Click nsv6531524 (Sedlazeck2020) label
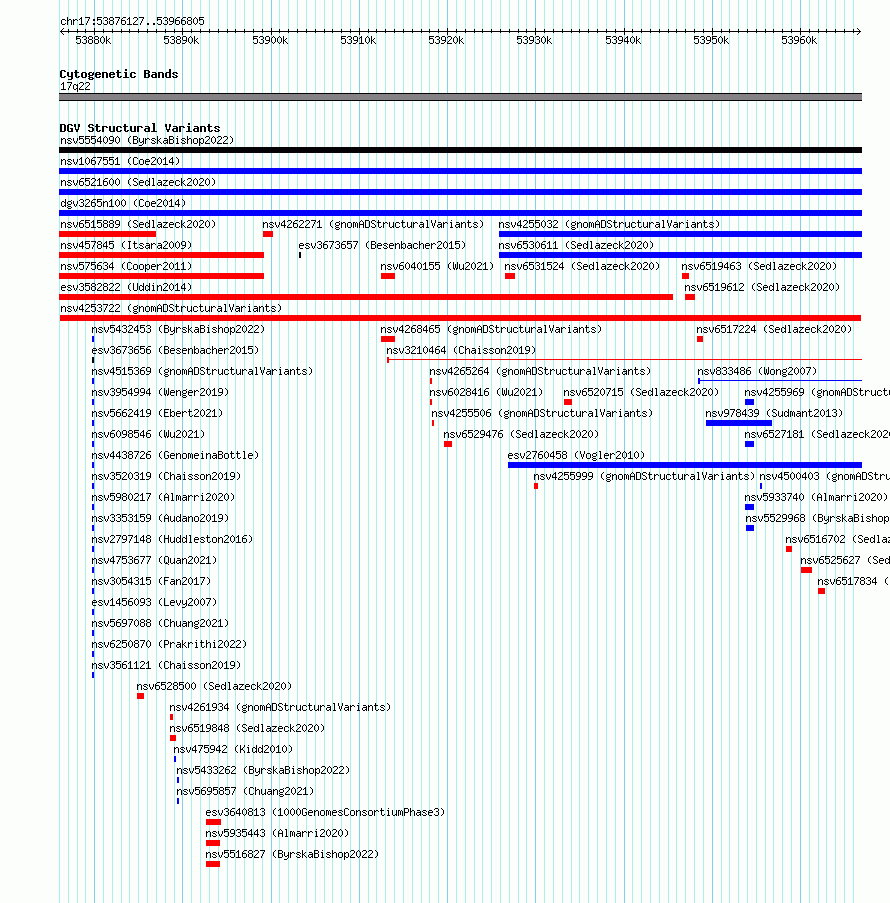Image resolution: width=890 pixels, height=903 pixels. tap(582, 266)
